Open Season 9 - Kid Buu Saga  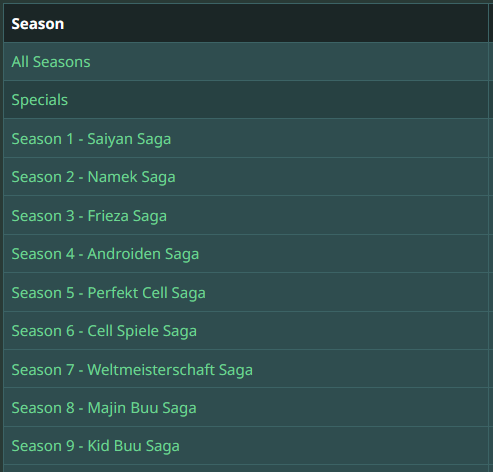[96, 446]
